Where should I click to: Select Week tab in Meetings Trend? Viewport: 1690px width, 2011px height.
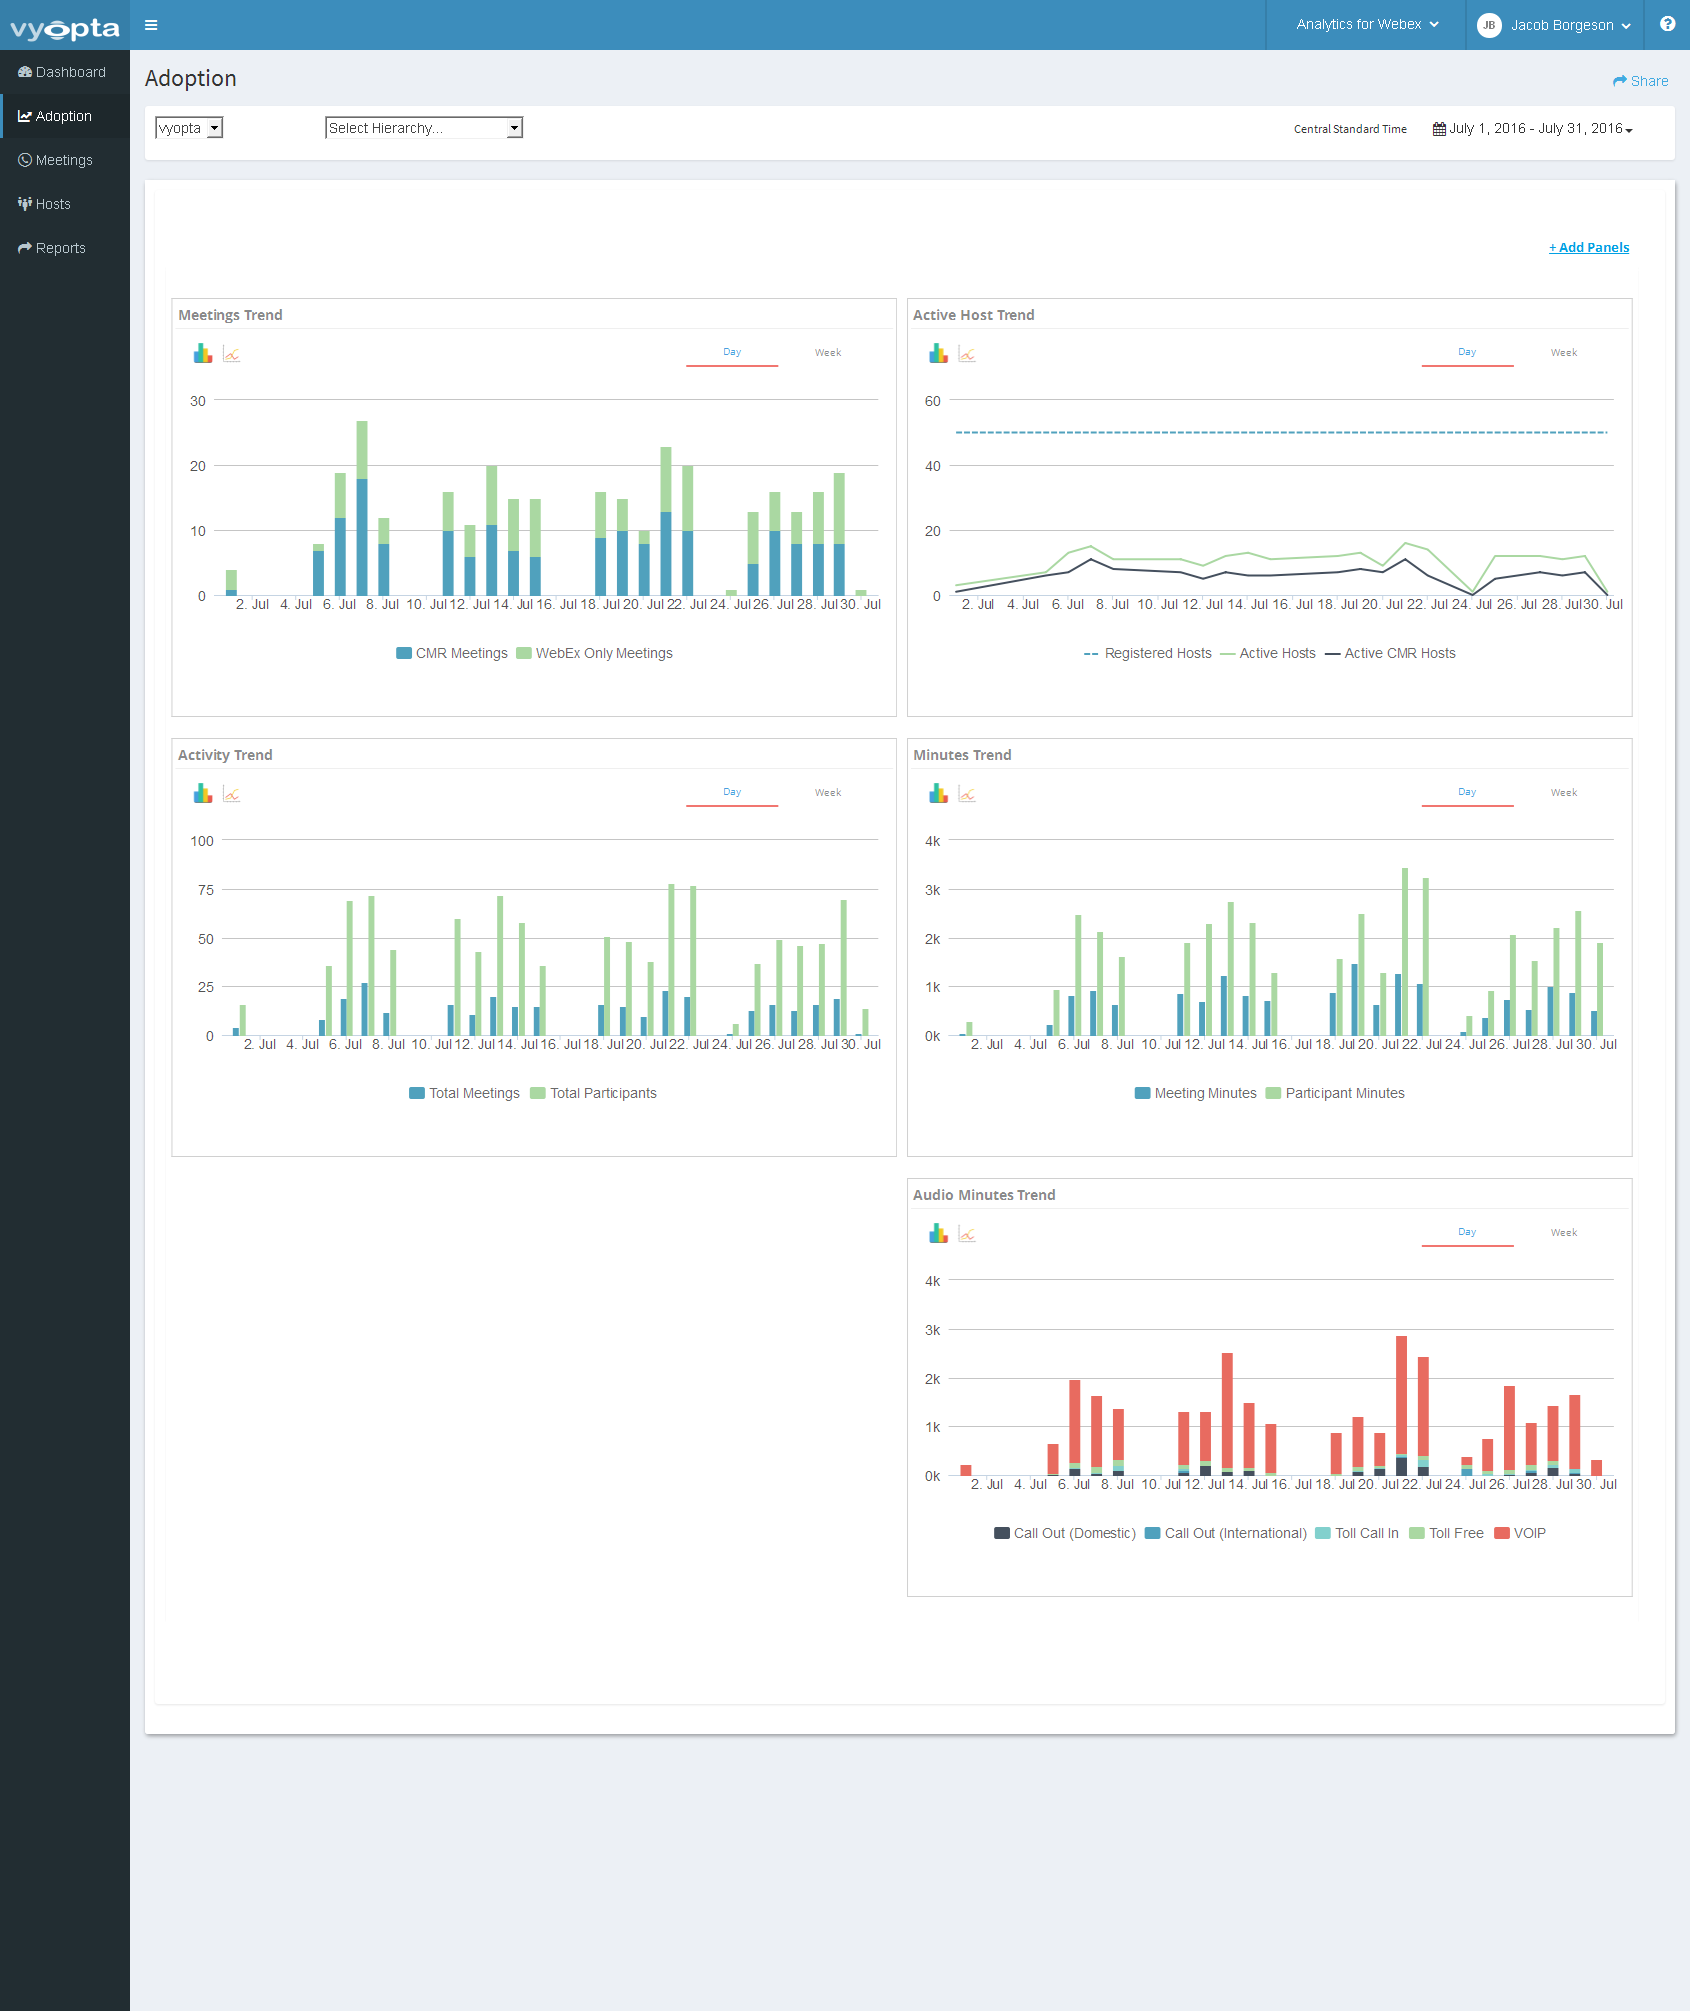click(828, 353)
